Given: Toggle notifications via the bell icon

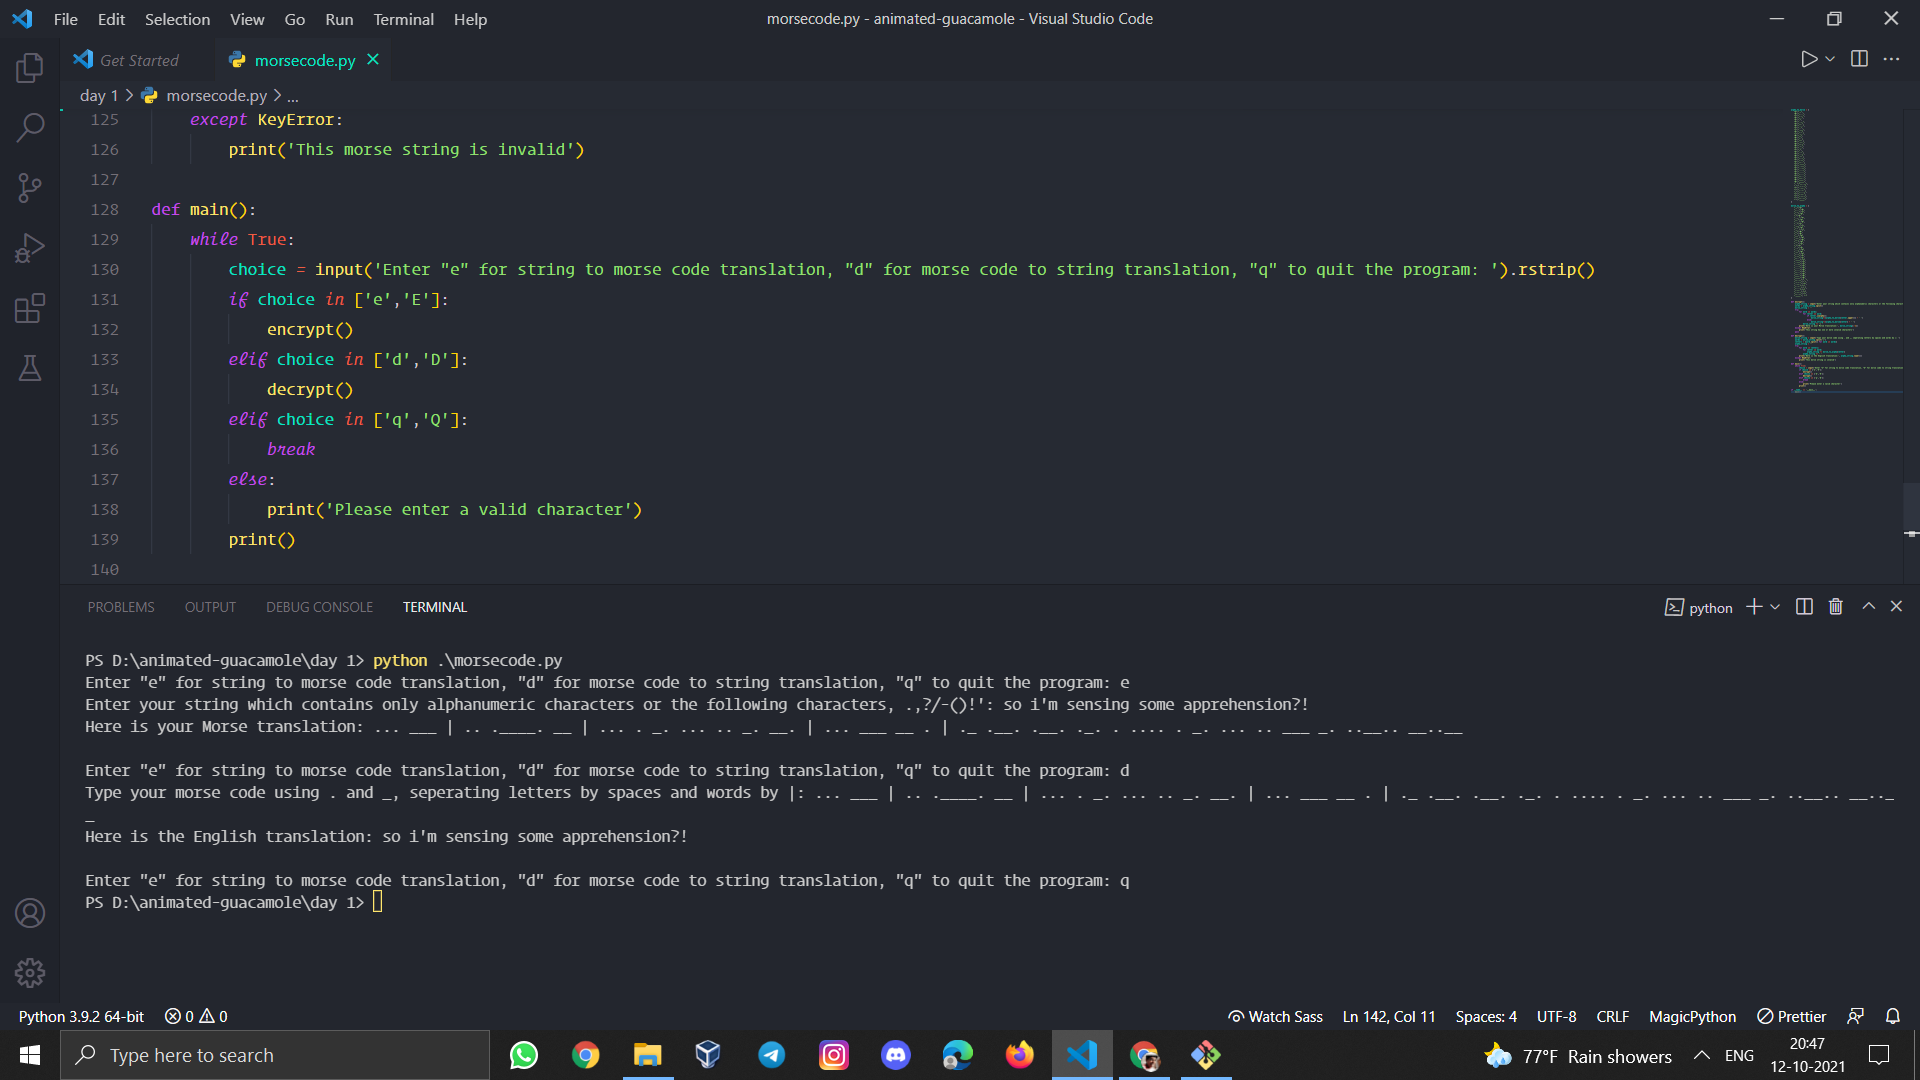Looking at the screenshot, I should click(x=1893, y=1015).
